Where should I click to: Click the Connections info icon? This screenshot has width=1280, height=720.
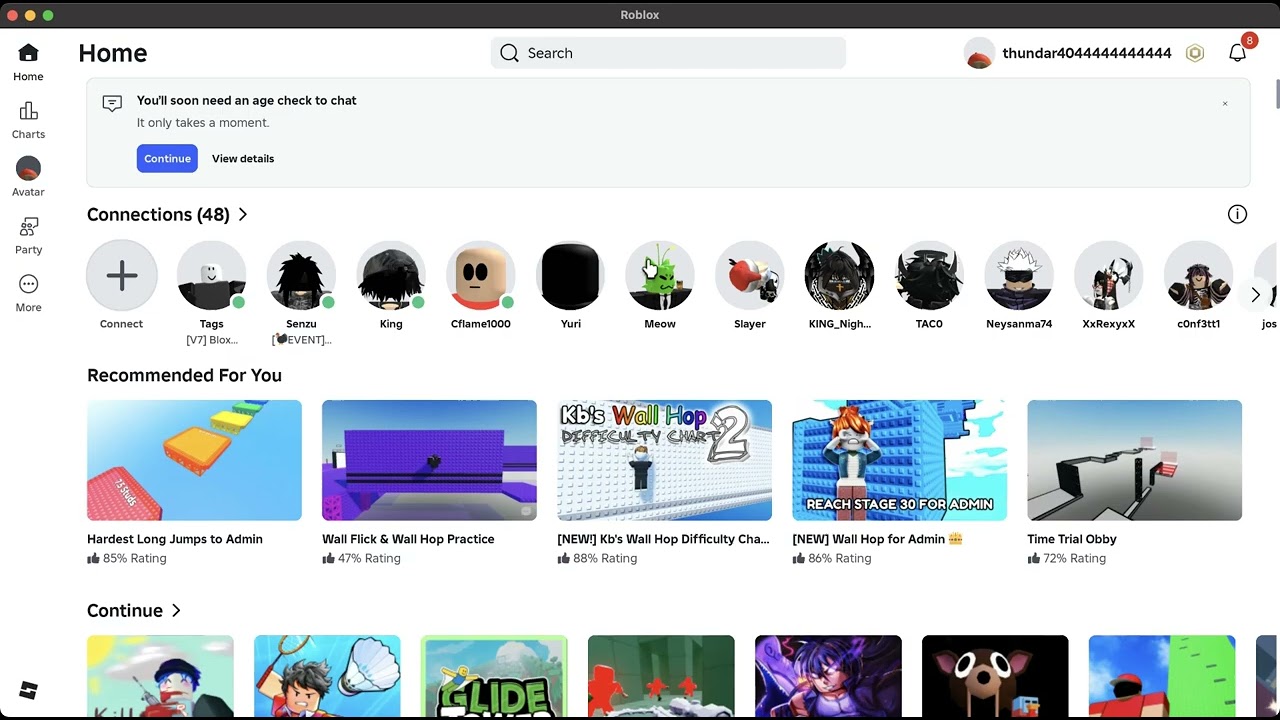click(1237, 214)
